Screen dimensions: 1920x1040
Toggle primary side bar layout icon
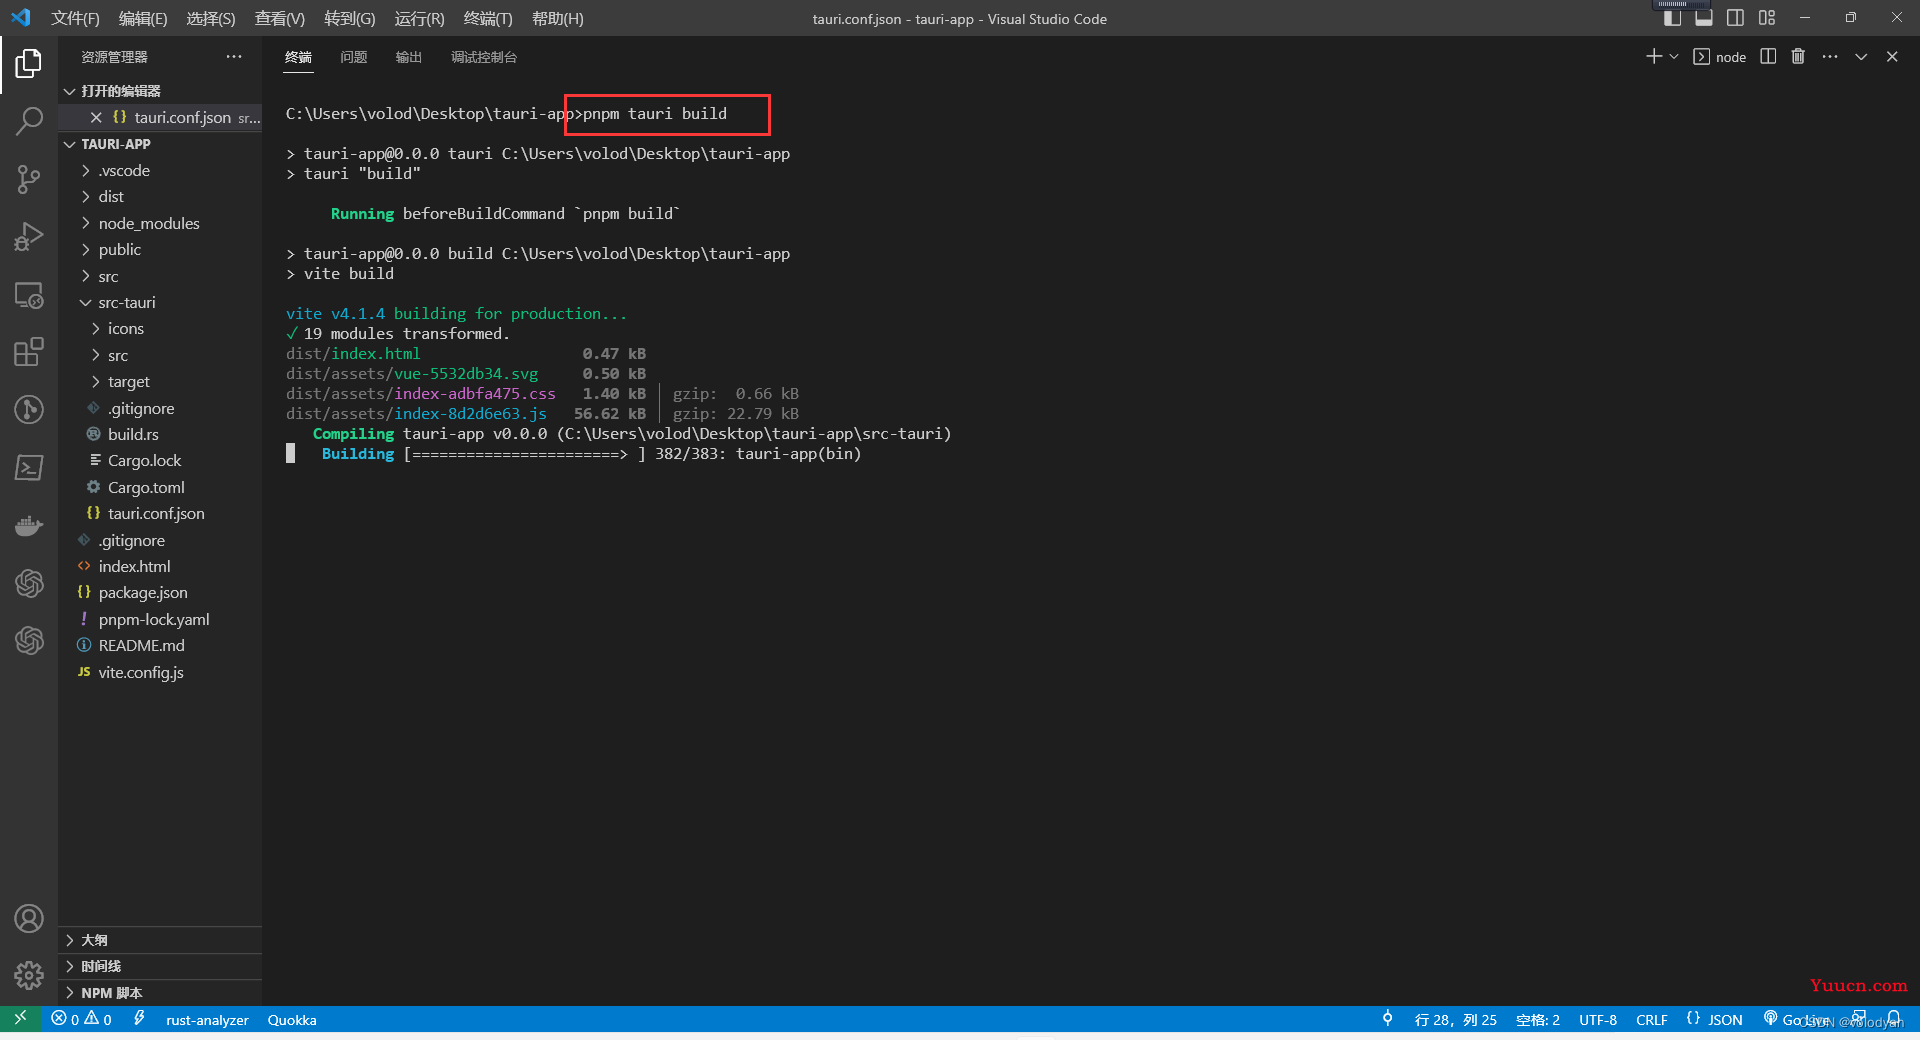click(x=1672, y=18)
